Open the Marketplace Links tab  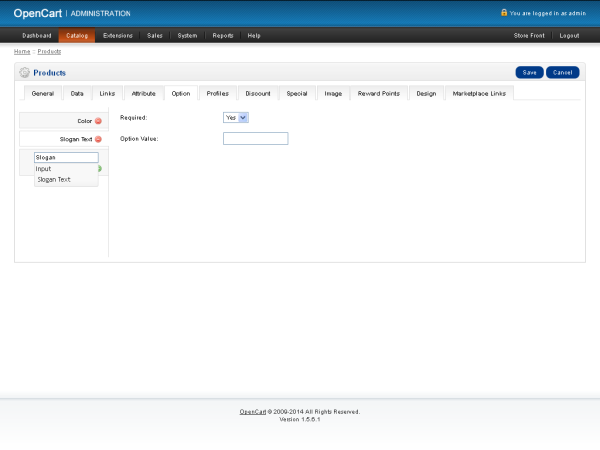[479, 93]
